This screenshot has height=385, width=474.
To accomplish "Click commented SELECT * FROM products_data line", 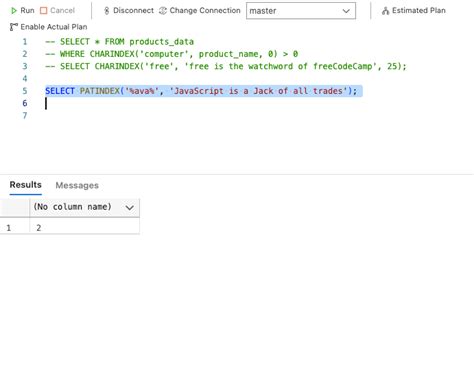I will click(x=119, y=42).
